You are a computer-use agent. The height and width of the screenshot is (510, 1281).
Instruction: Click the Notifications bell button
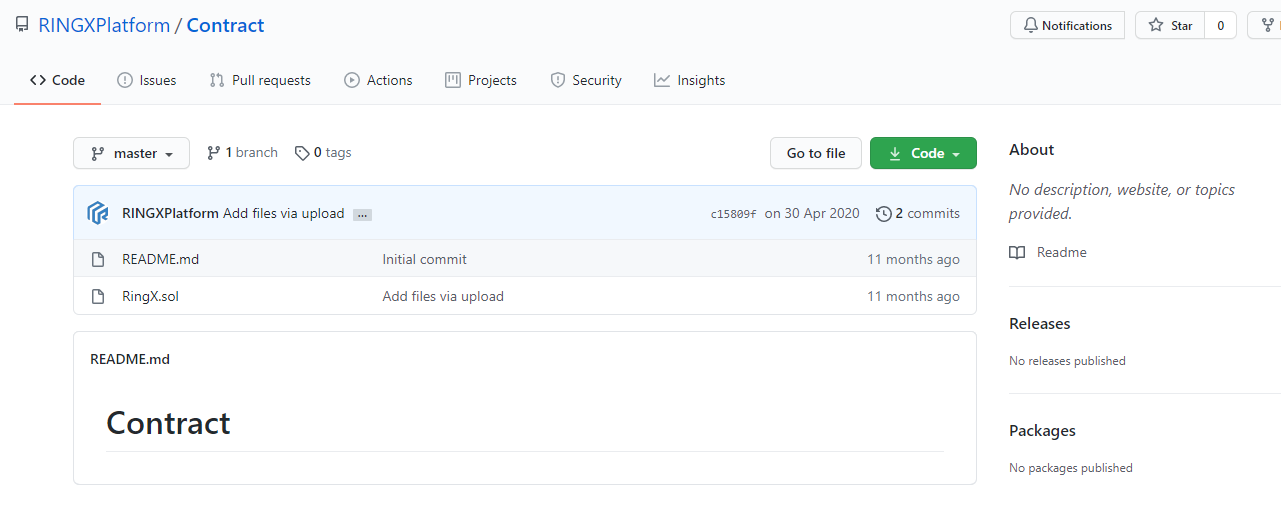point(1067,26)
